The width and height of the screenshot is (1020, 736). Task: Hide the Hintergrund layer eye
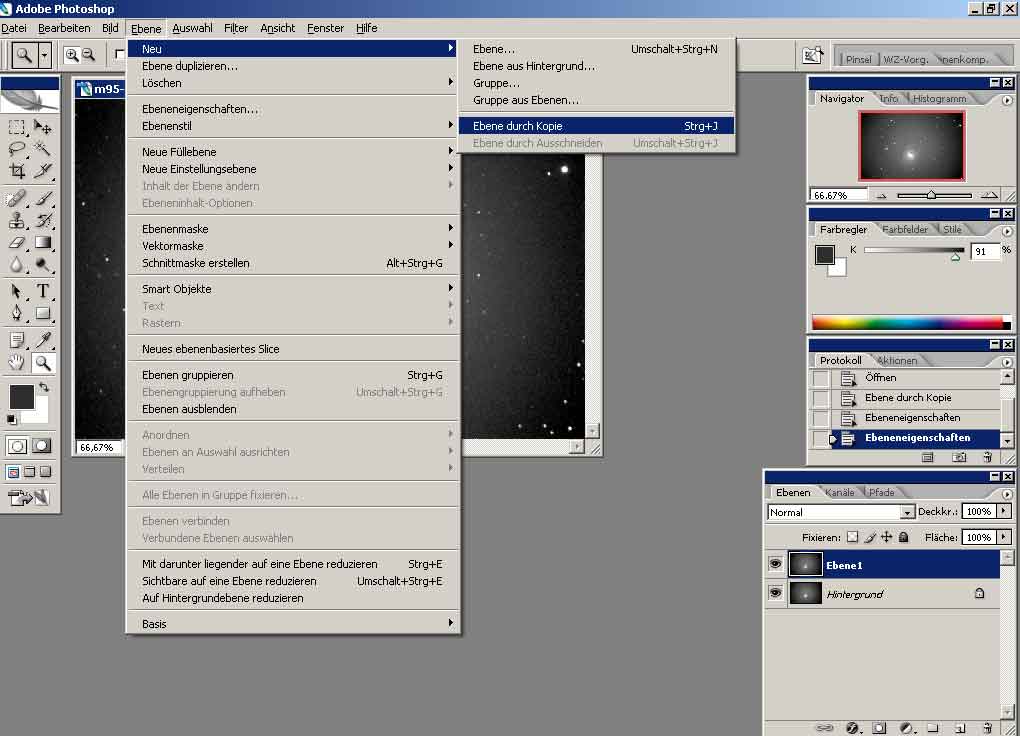tap(775, 593)
